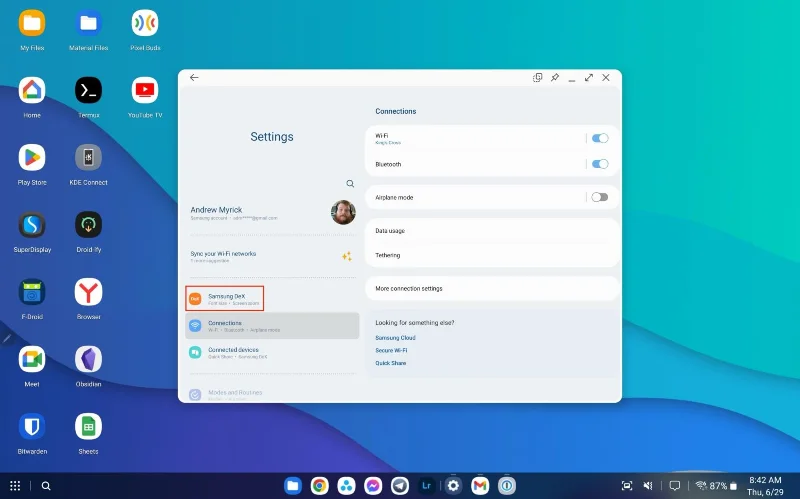
Task: Take a screenshot using the taskbar capture icon
Action: click(627, 486)
